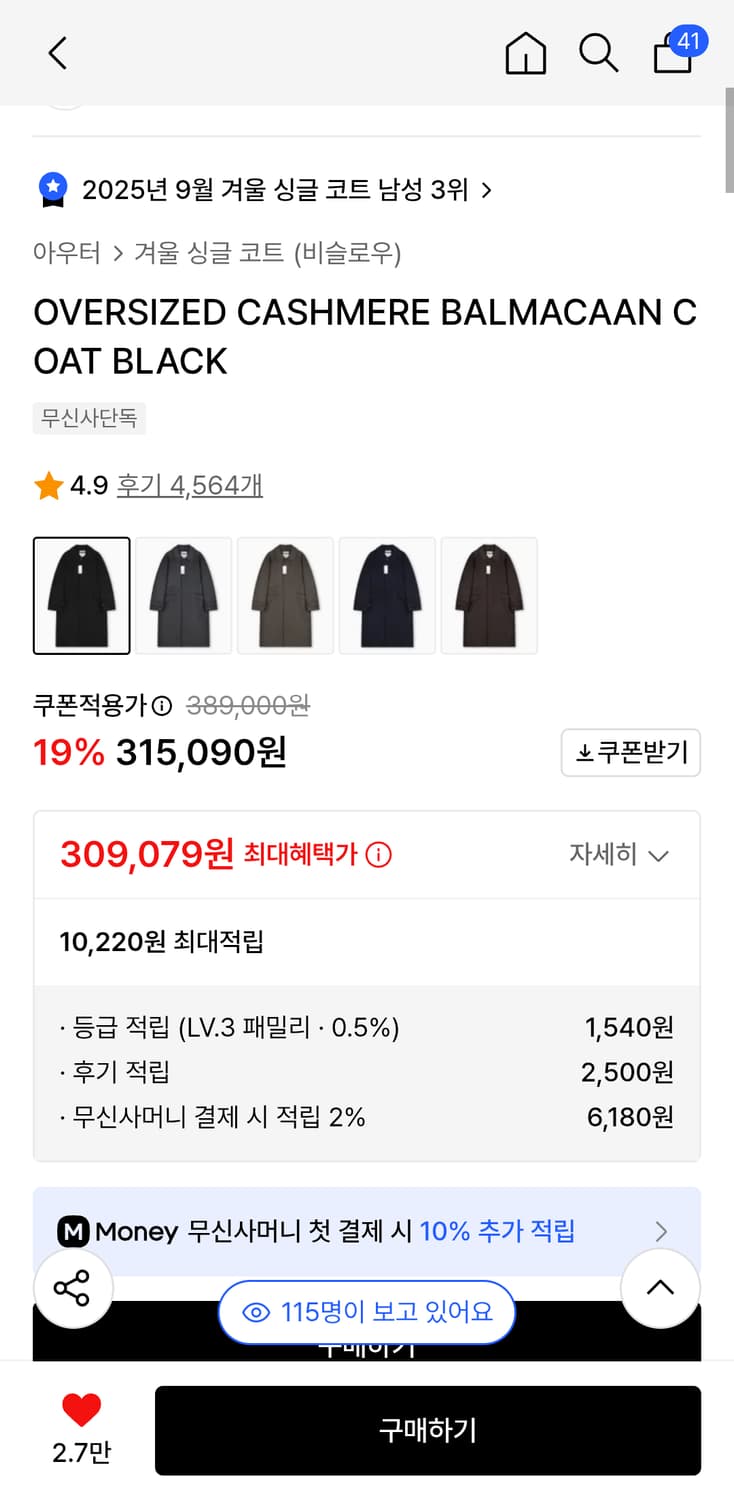
Task: Tap the scroll-to-top arrow button
Action: [660, 1288]
